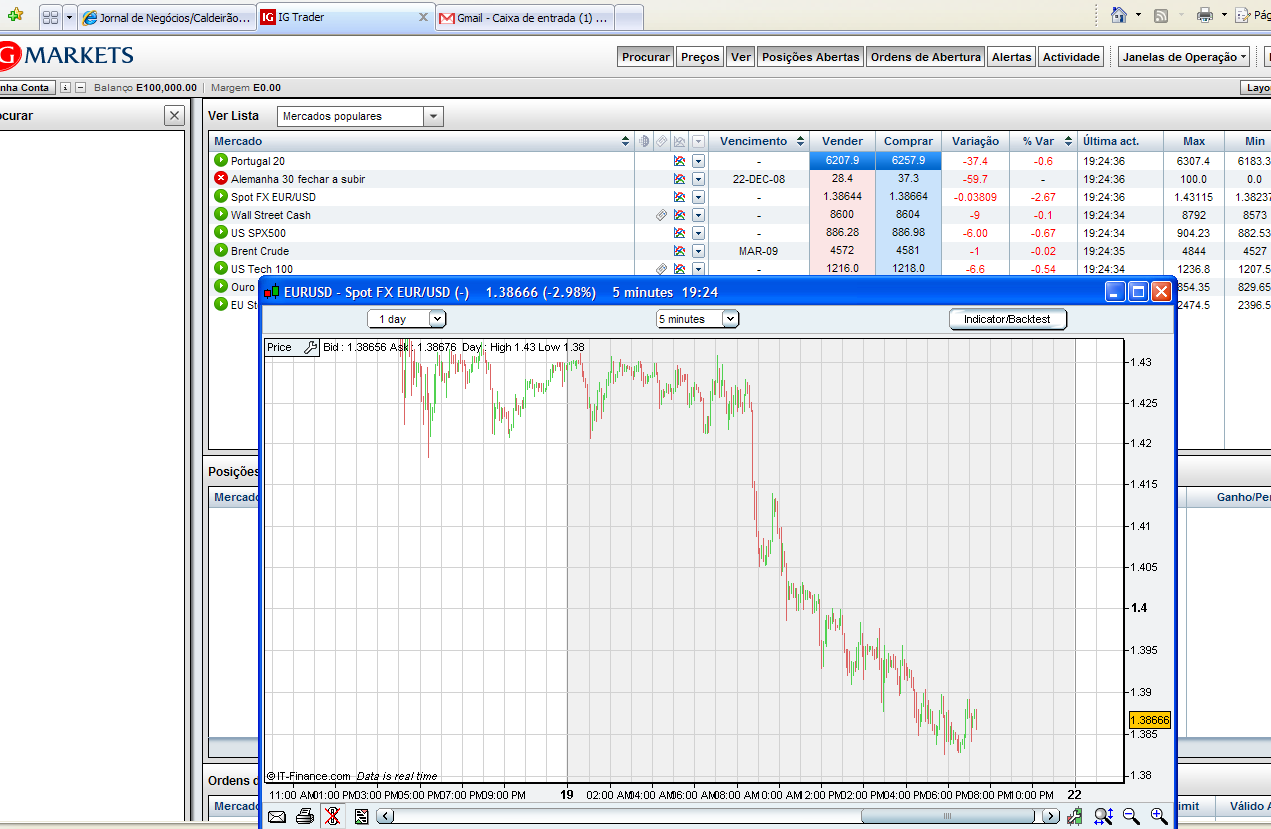Click green arrow icon beside US SPX500
Screen dimensions: 1271x829
point(221,232)
